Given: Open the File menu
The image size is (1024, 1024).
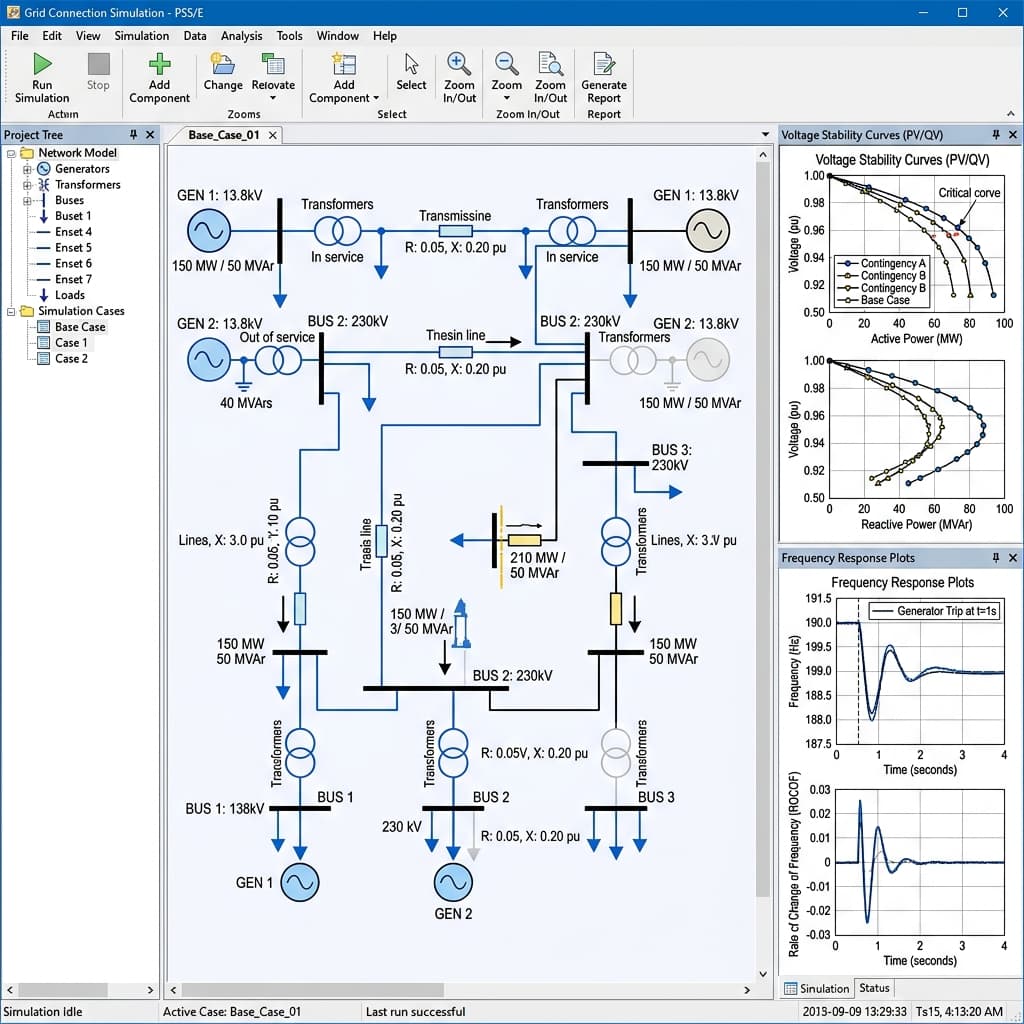Looking at the screenshot, I should 20,36.
